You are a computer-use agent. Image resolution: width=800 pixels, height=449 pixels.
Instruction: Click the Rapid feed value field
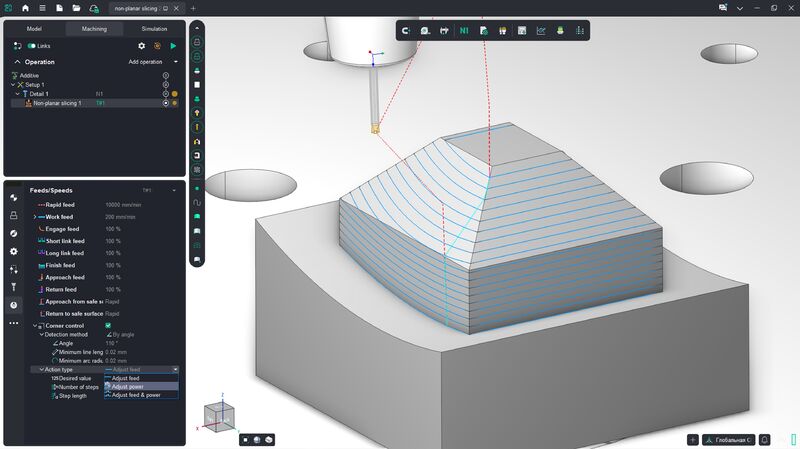click(125, 204)
